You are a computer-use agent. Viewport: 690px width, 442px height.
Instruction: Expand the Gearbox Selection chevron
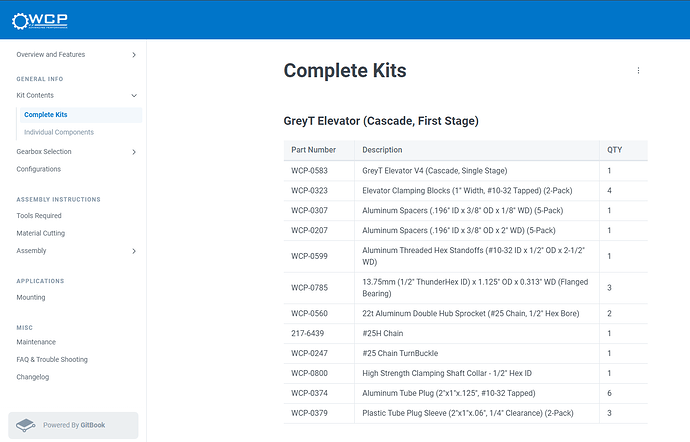click(134, 152)
